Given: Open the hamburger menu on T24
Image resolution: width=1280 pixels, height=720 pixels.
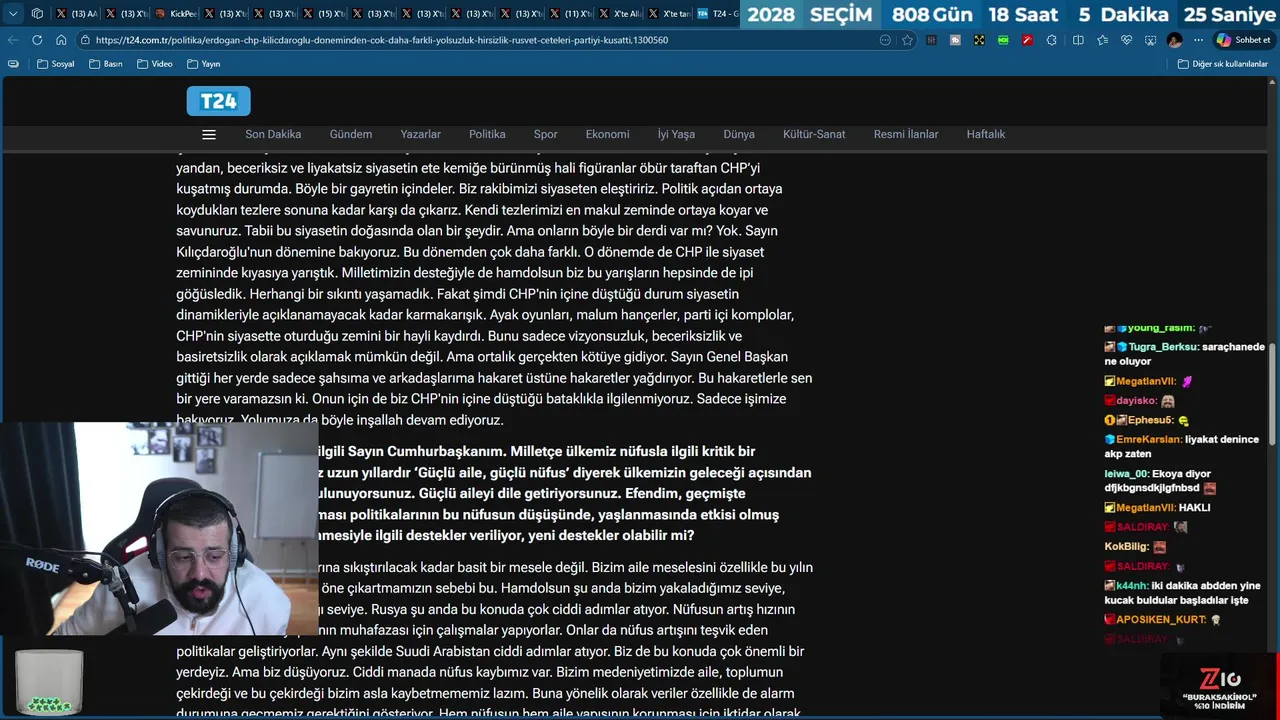Looking at the screenshot, I should coord(209,134).
